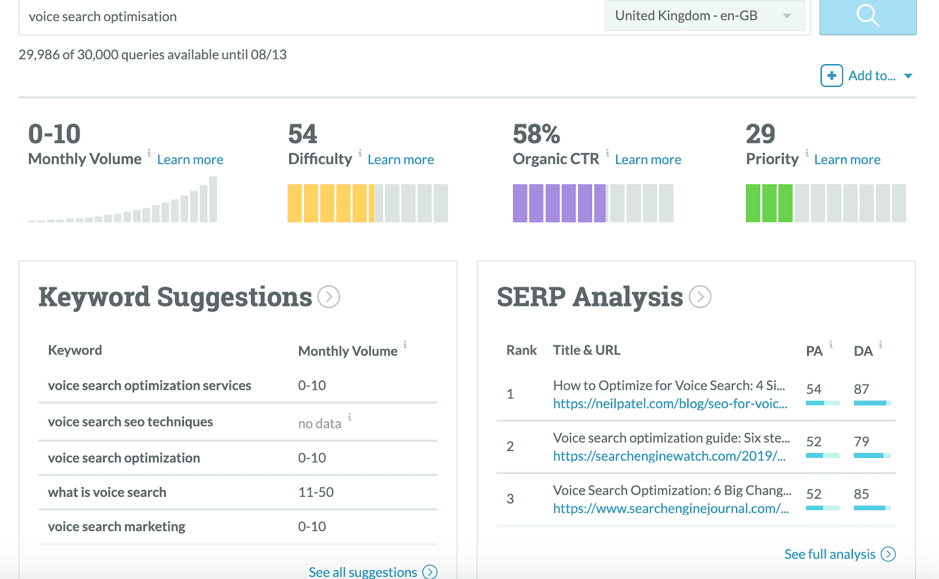Click the Learn more link for Difficulty
939x579 pixels.
coord(400,159)
